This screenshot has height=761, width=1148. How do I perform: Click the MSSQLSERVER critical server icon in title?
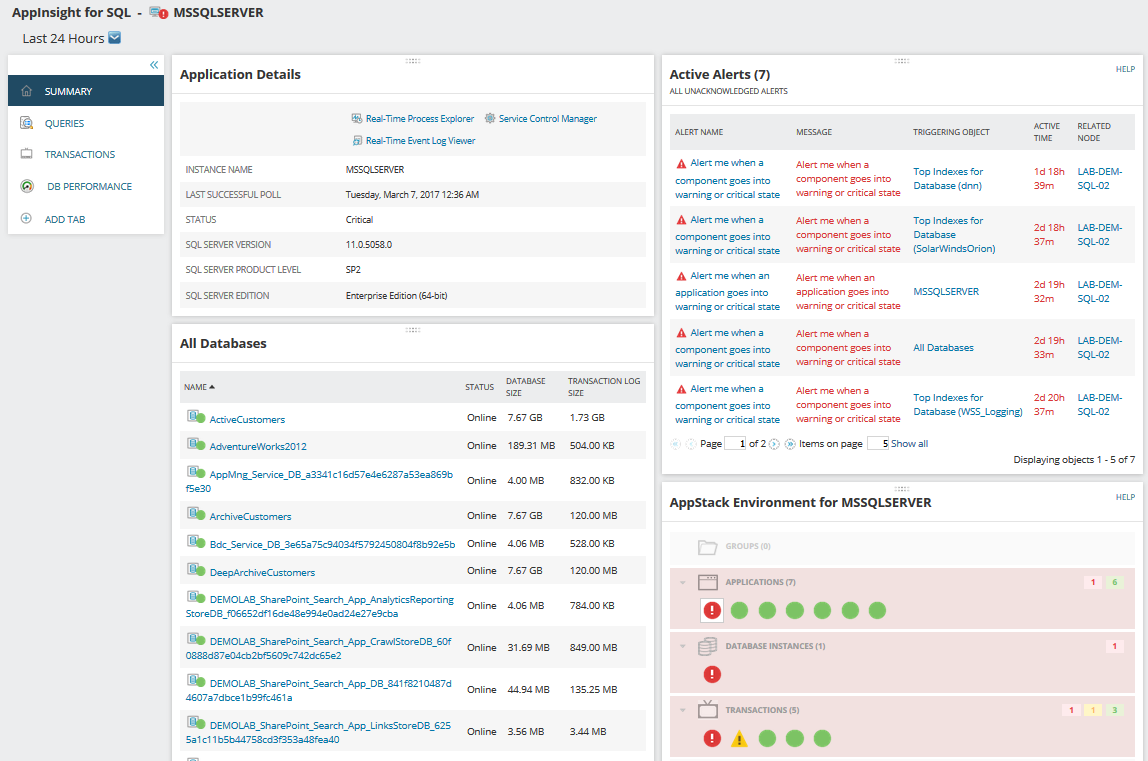coord(158,12)
